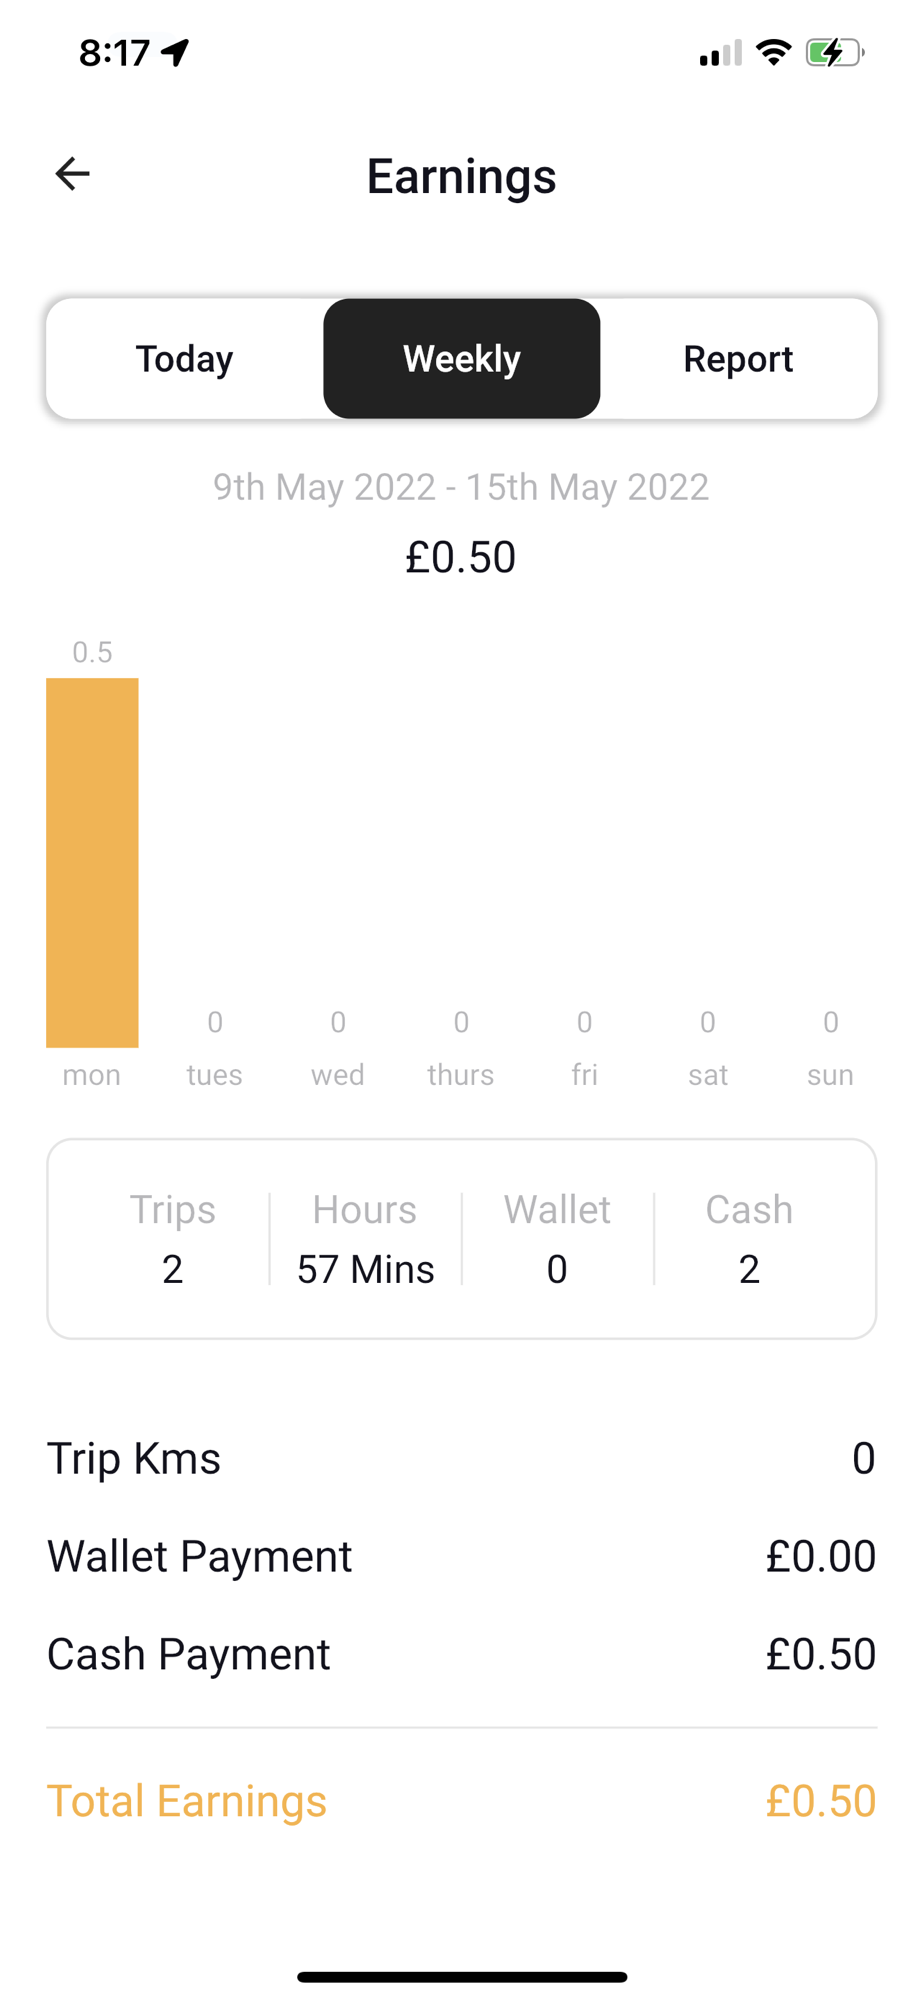
Task: Tap the back arrow icon
Action: pos(72,174)
